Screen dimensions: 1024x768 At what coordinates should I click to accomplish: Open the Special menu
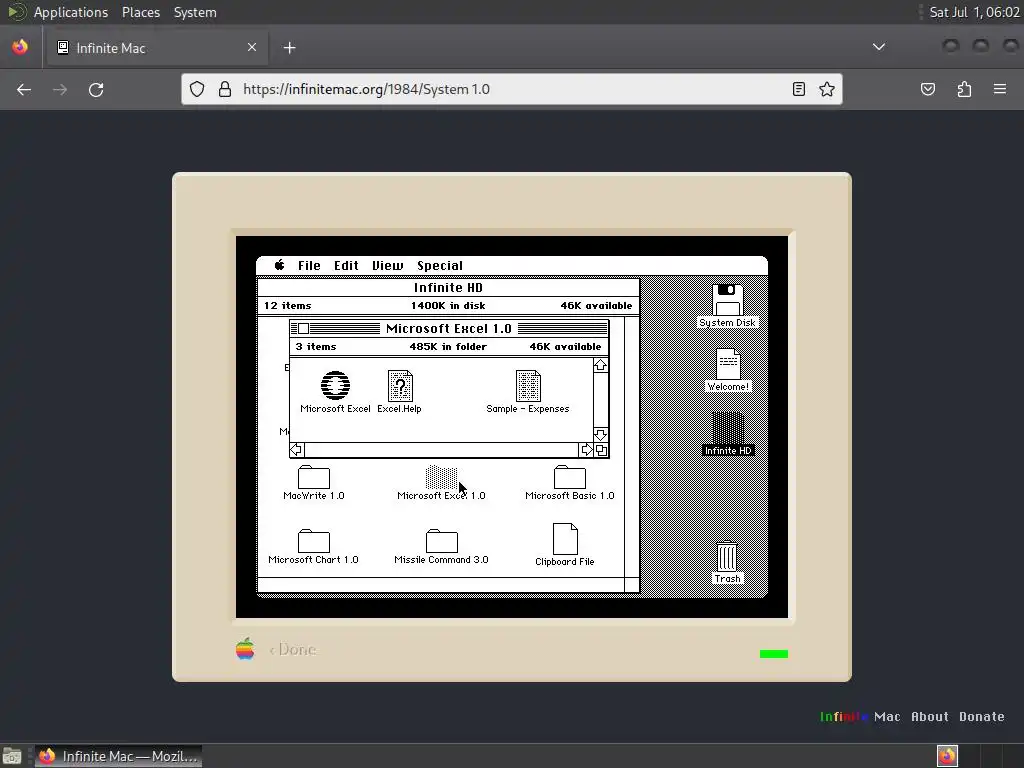point(440,266)
